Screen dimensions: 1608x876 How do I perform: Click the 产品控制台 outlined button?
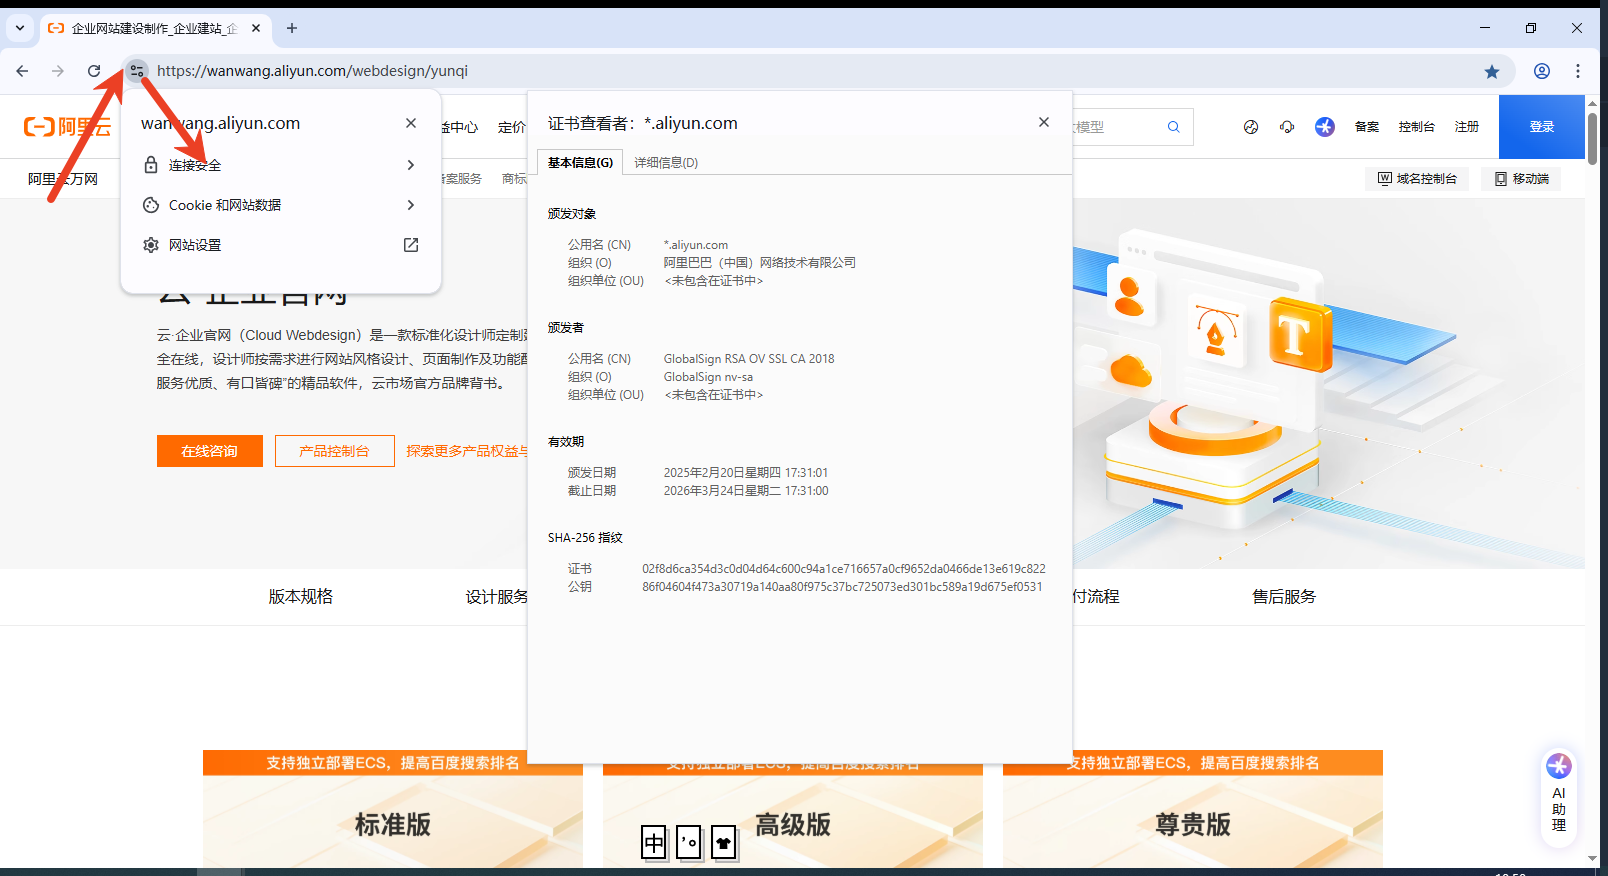tap(335, 451)
